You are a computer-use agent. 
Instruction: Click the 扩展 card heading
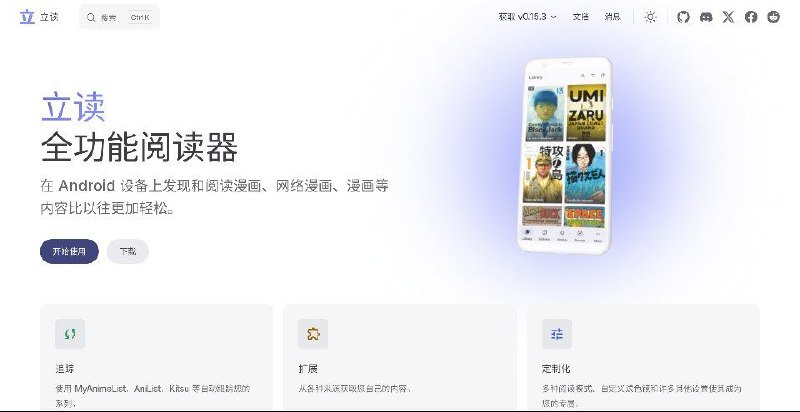pyautogui.click(x=308, y=368)
